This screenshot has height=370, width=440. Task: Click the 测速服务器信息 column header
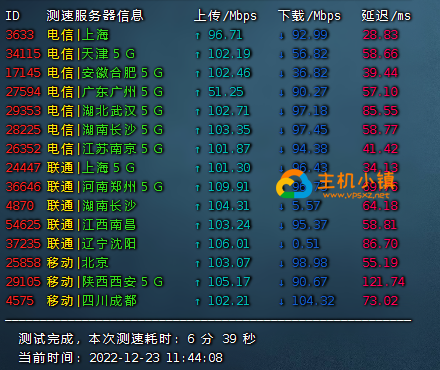tap(95, 16)
